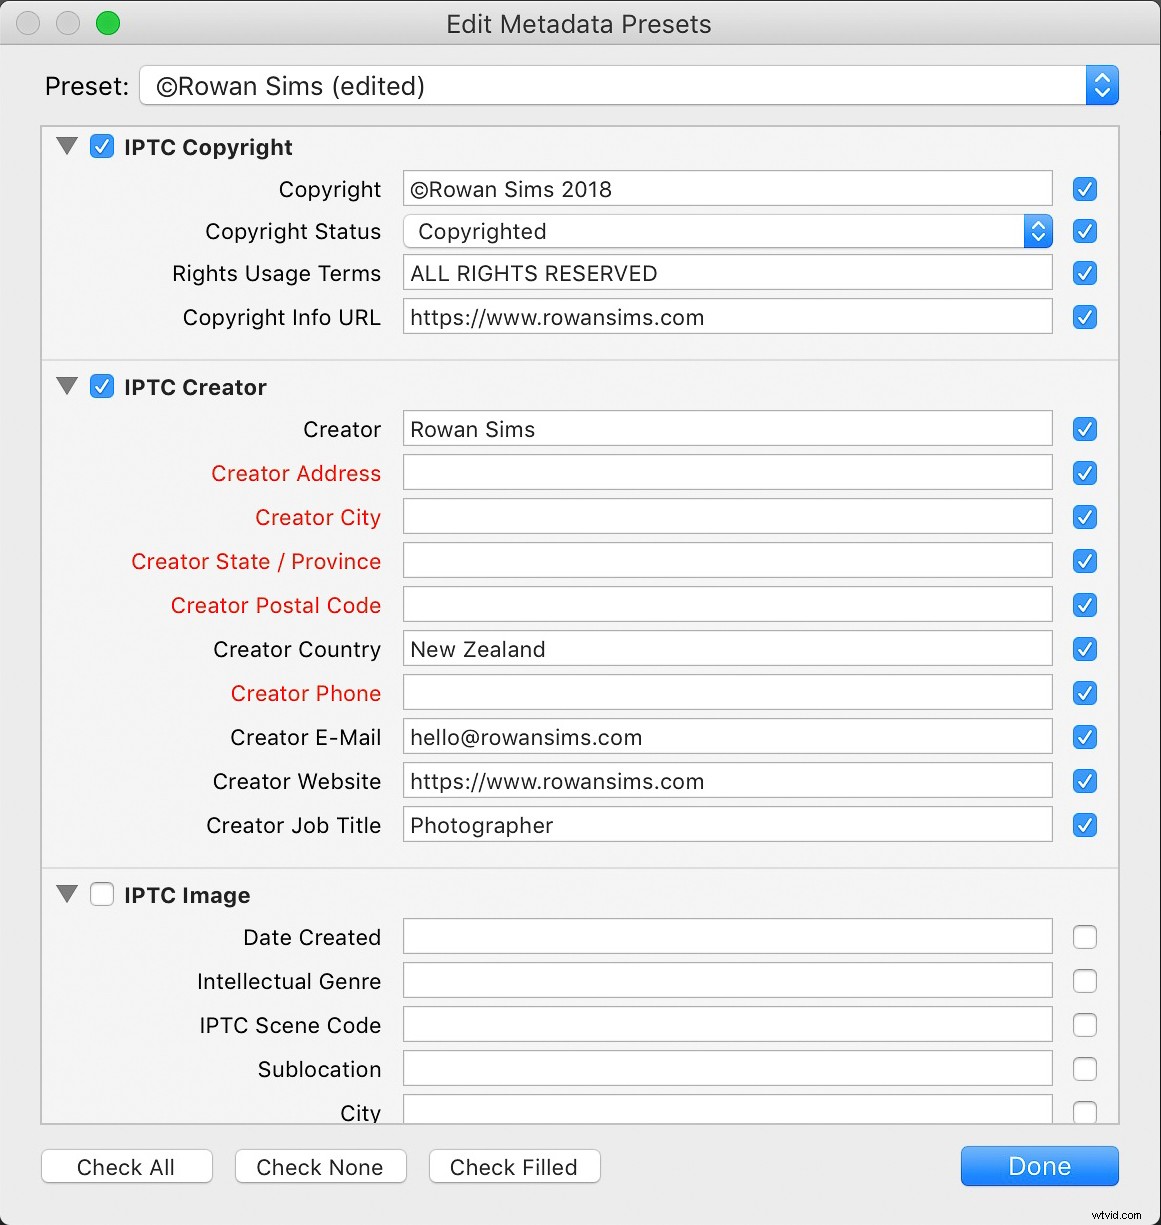This screenshot has height=1225, width=1161.
Task: Click the Check None button
Action: coord(320,1166)
